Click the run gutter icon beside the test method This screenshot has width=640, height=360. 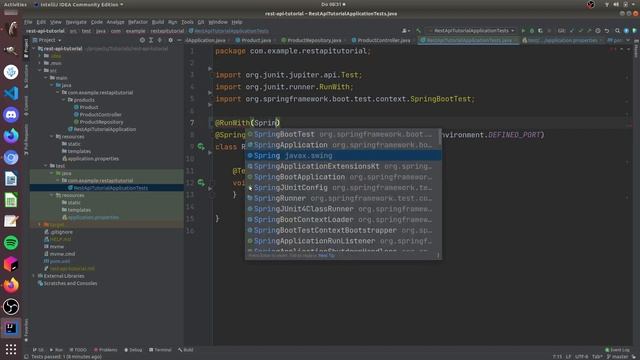click(x=201, y=182)
